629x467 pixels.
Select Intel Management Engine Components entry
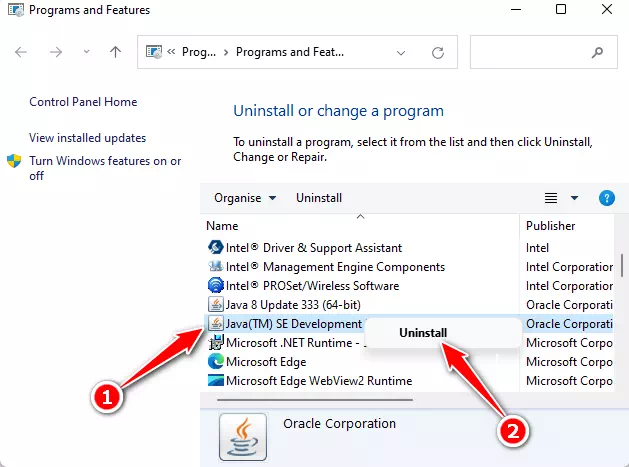coord(335,267)
